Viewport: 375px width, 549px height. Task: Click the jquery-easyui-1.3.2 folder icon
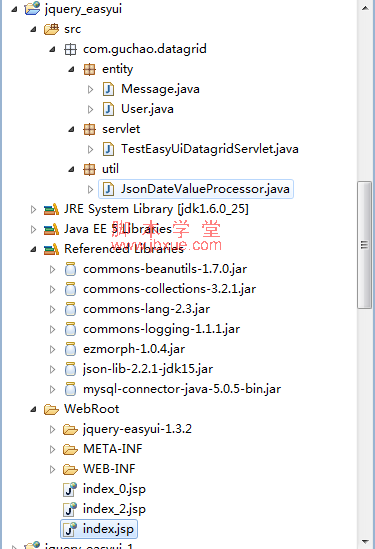[x=70, y=429]
